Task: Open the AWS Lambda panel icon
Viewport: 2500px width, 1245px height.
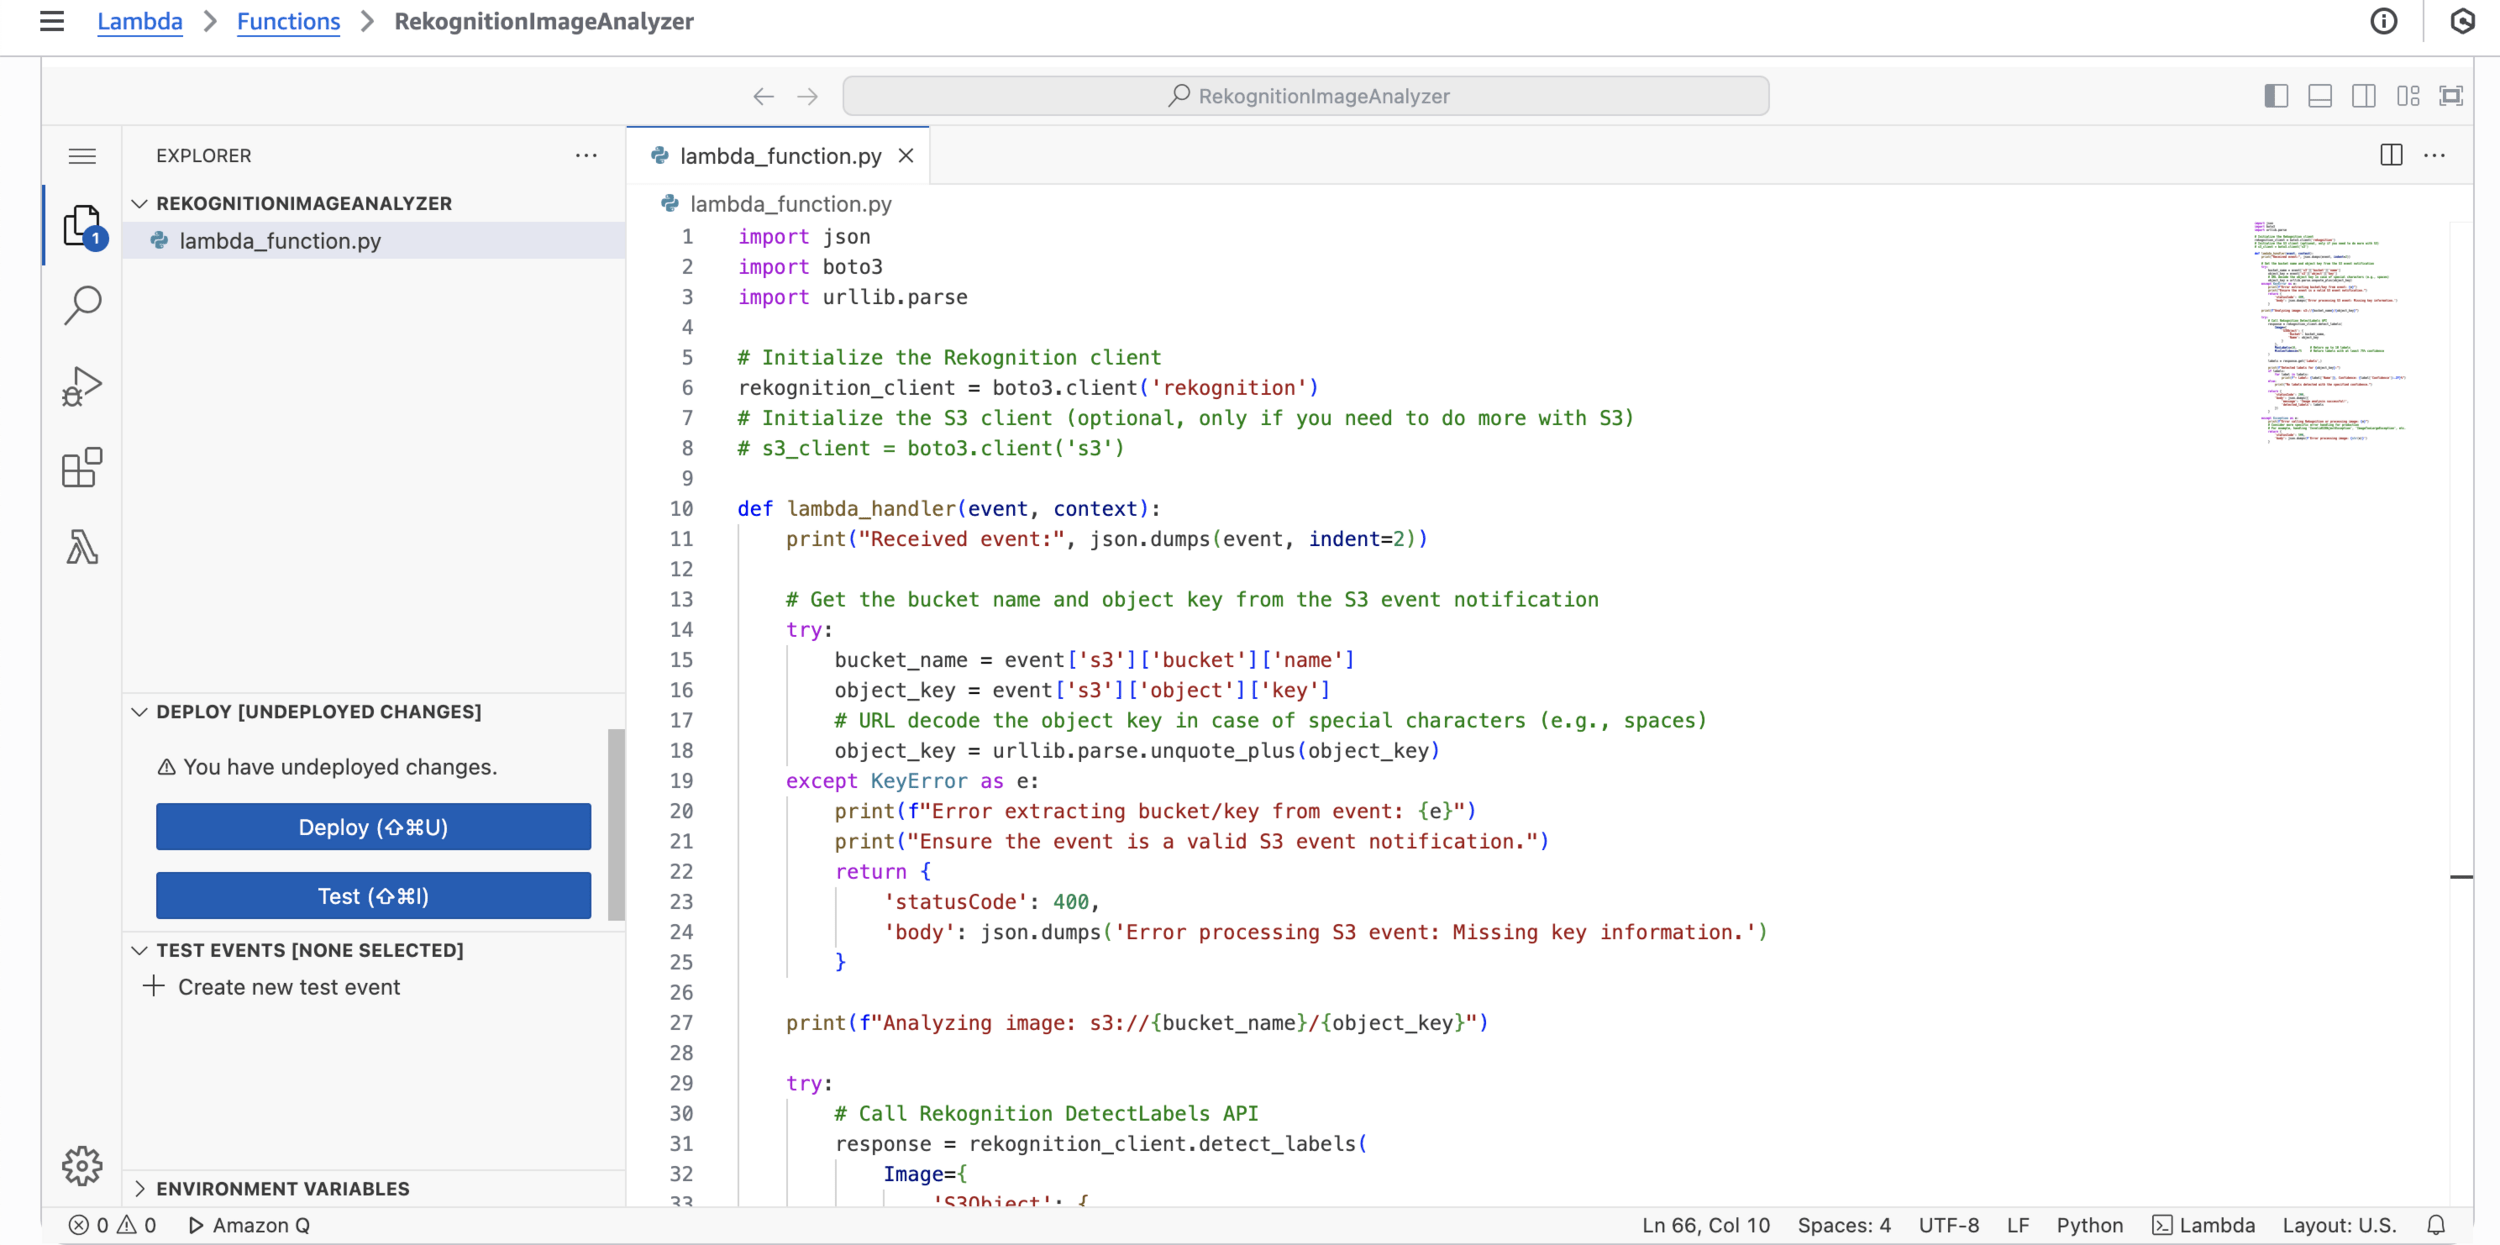Action: click(x=82, y=547)
